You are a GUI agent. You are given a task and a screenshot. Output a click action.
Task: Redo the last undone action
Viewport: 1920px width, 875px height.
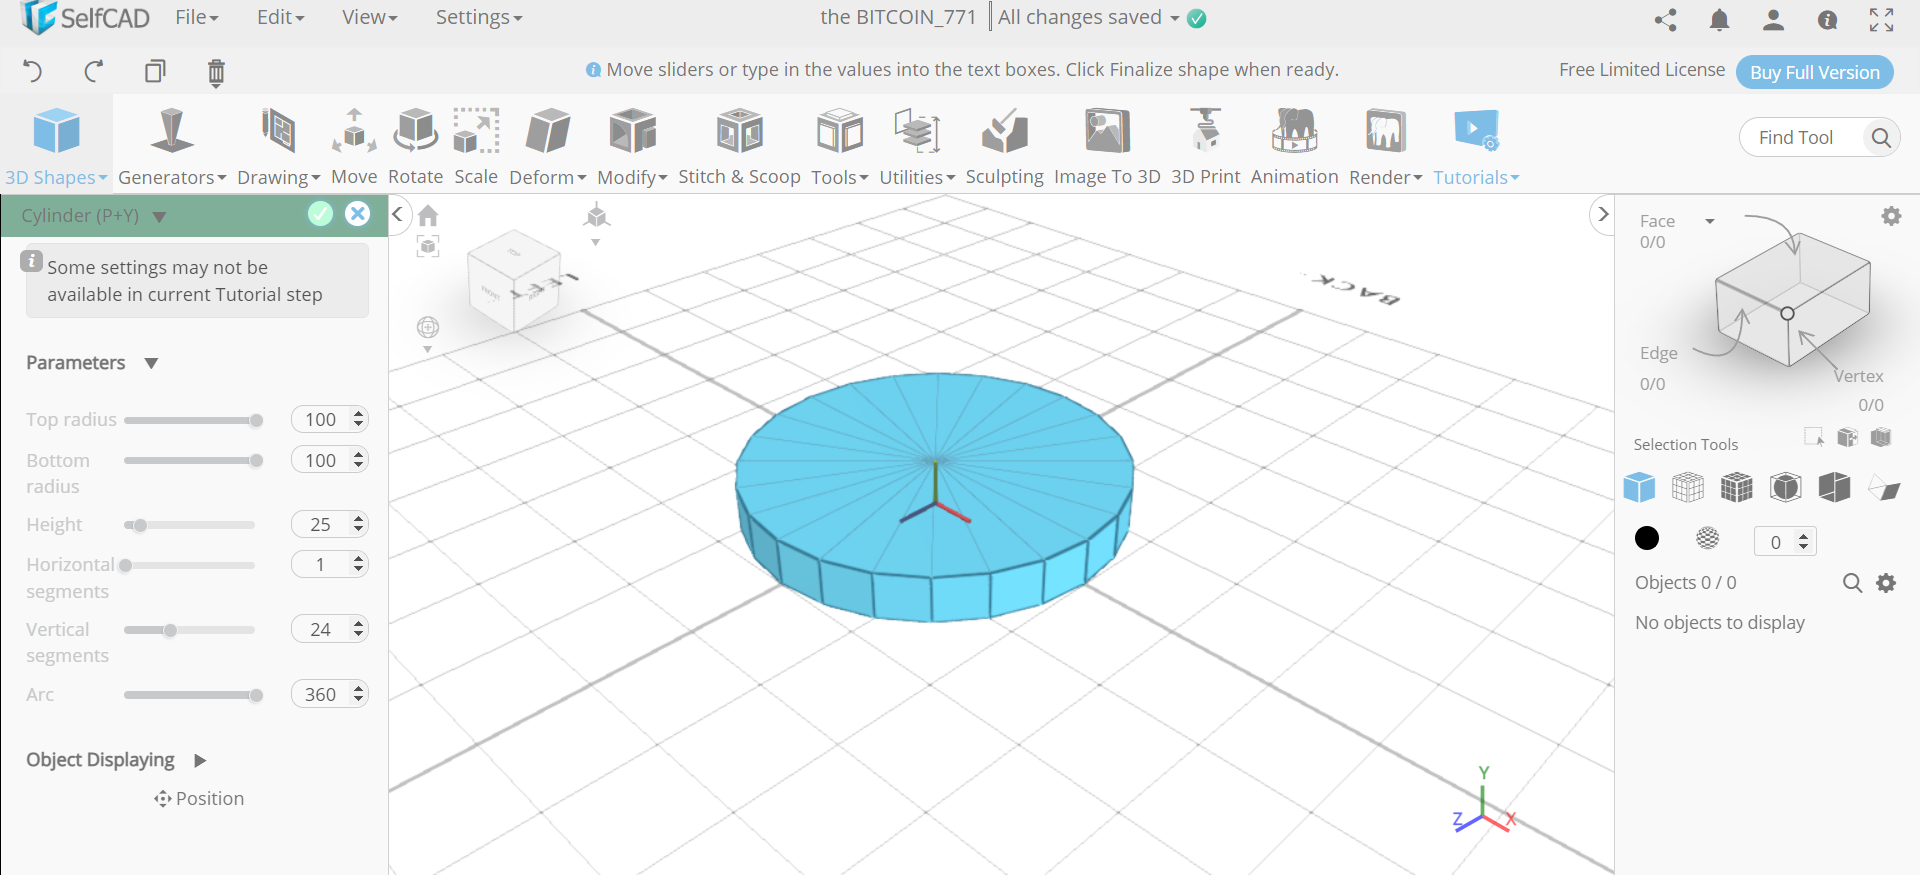tap(94, 71)
